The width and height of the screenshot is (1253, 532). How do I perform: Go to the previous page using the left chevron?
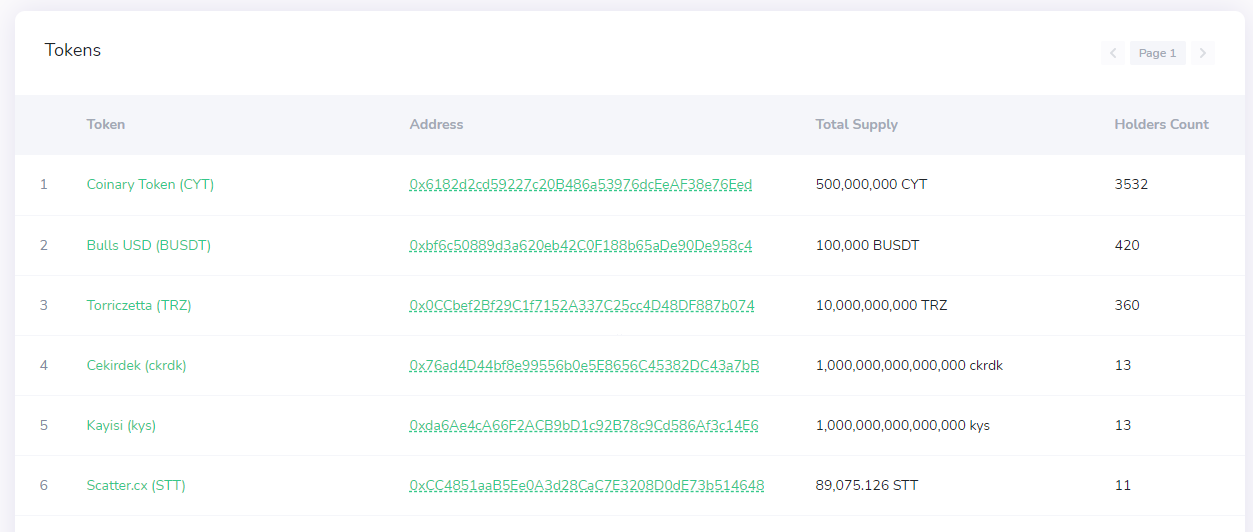[1113, 53]
